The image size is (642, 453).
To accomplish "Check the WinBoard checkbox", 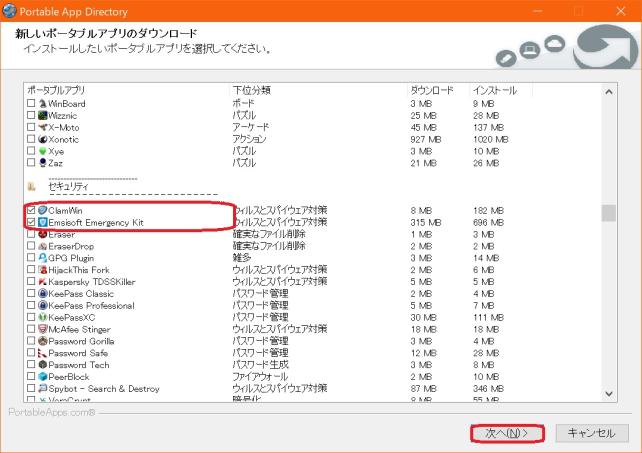I will [31, 103].
